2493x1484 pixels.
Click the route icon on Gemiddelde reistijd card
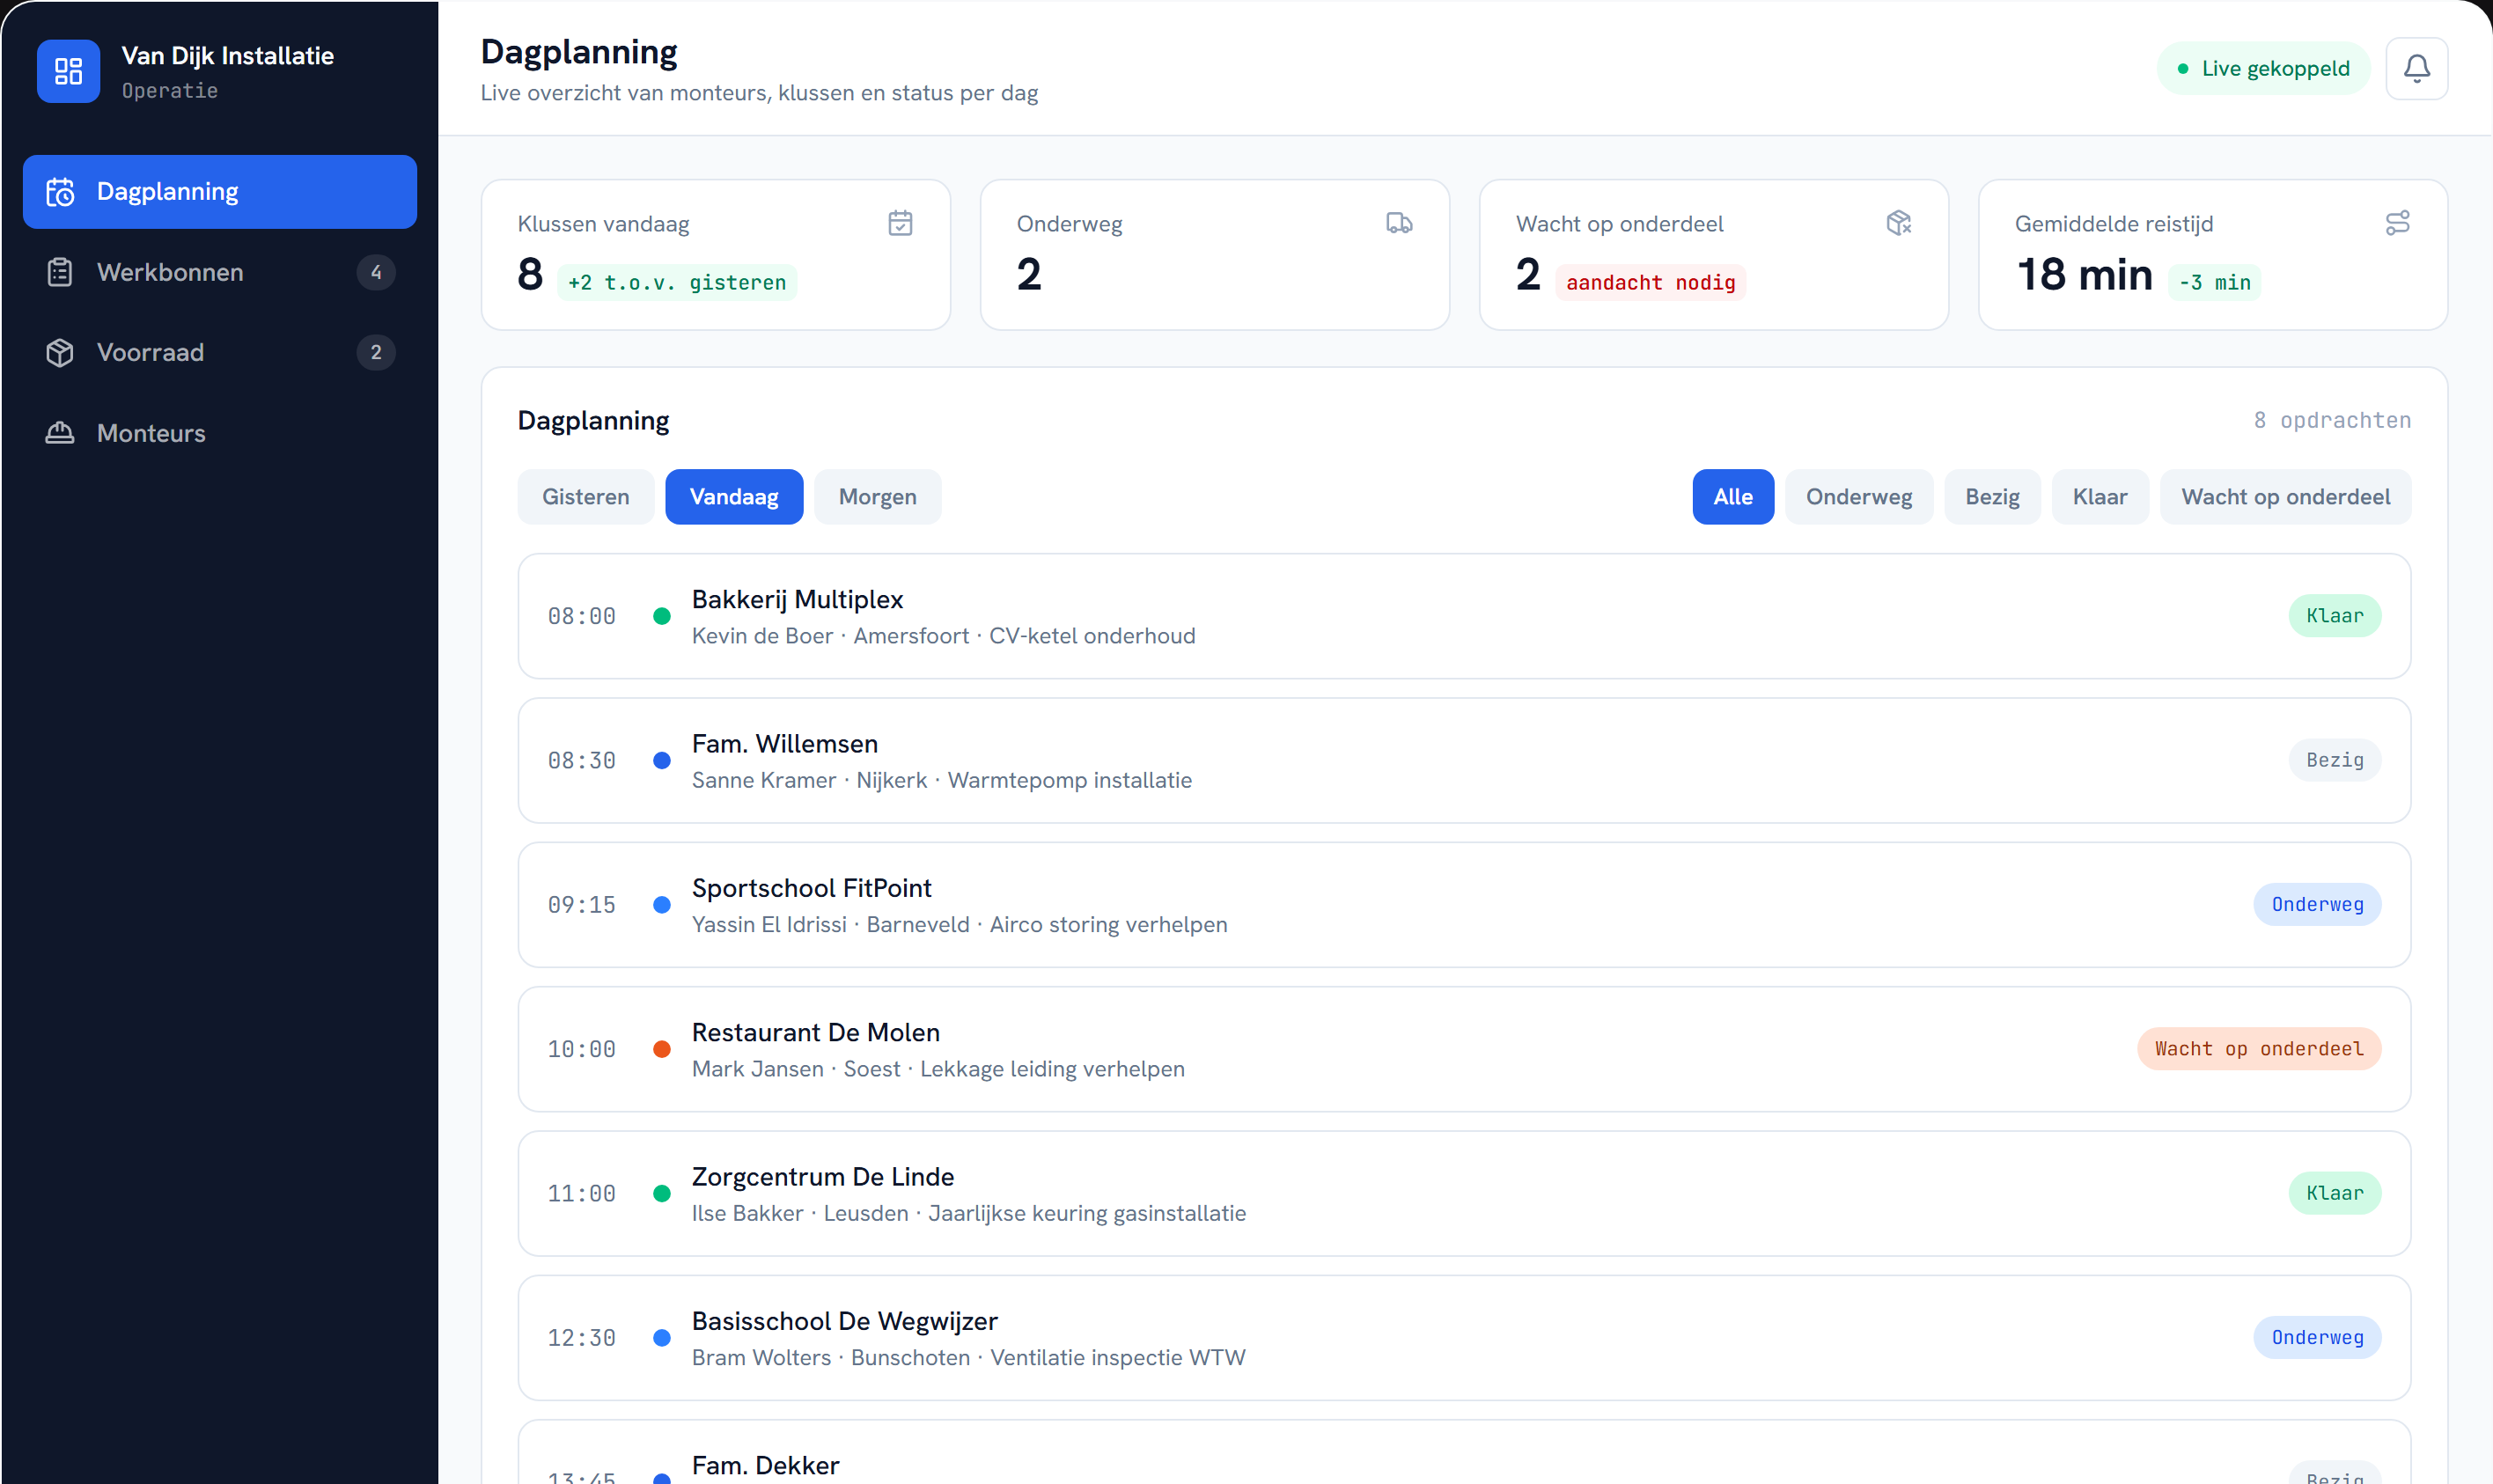[x=2397, y=223]
